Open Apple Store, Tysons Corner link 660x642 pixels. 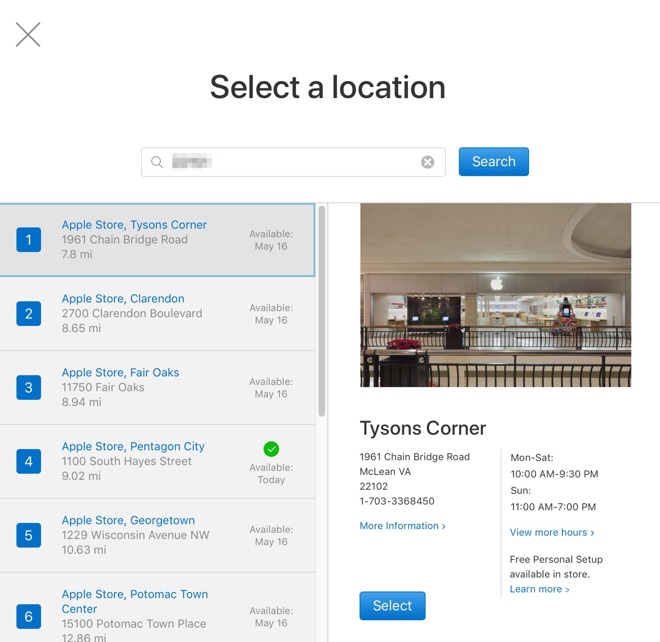pyautogui.click(x=134, y=225)
